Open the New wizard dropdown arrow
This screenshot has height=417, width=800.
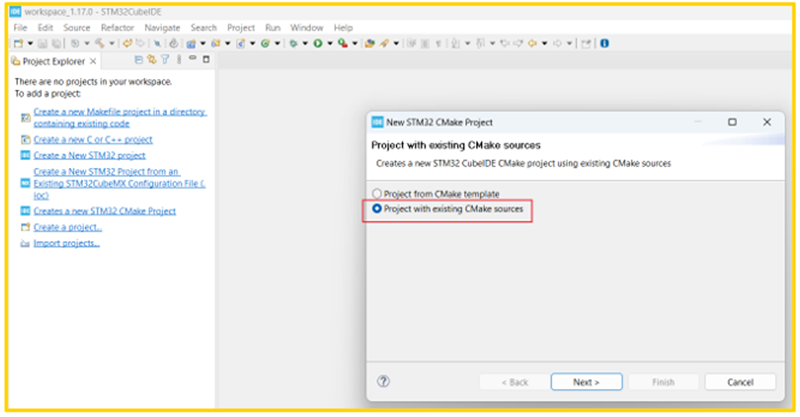point(30,43)
